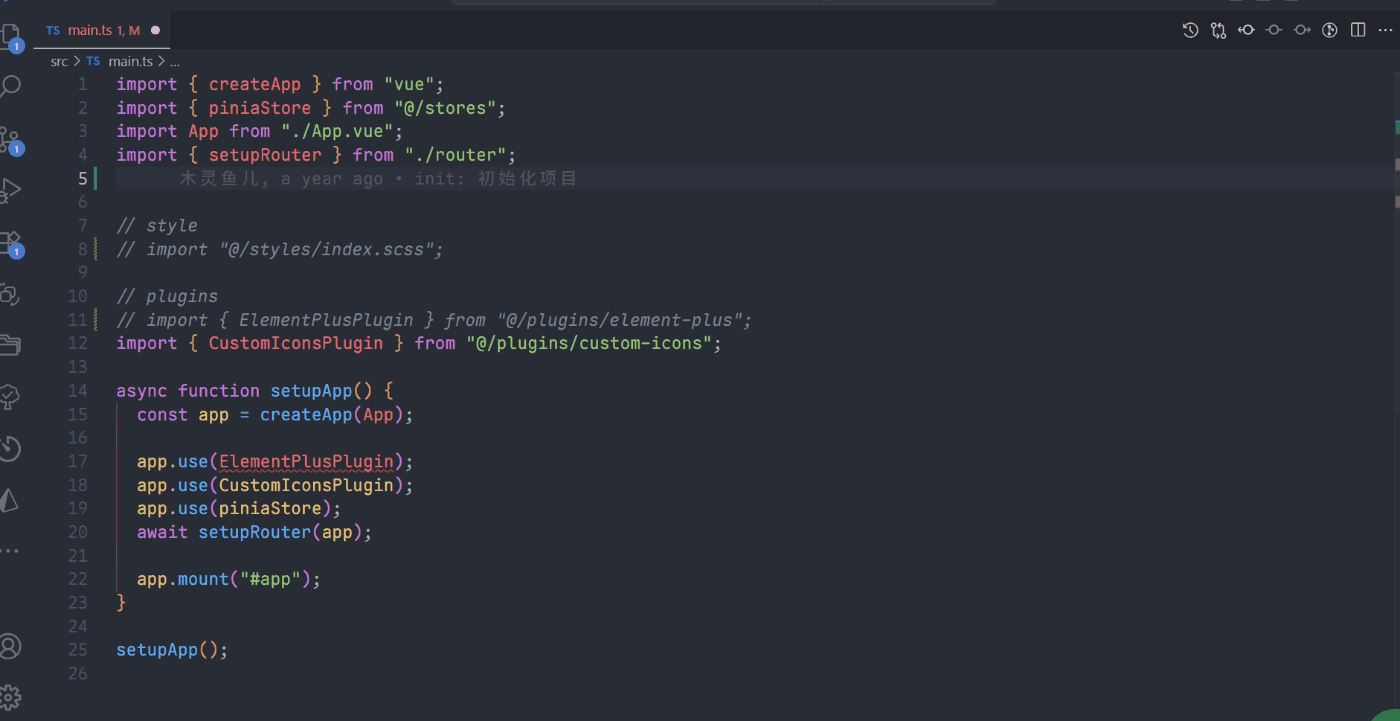Close main.ts tab via unsaved dot
The height and width of the screenshot is (721, 1400).
coord(155,31)
